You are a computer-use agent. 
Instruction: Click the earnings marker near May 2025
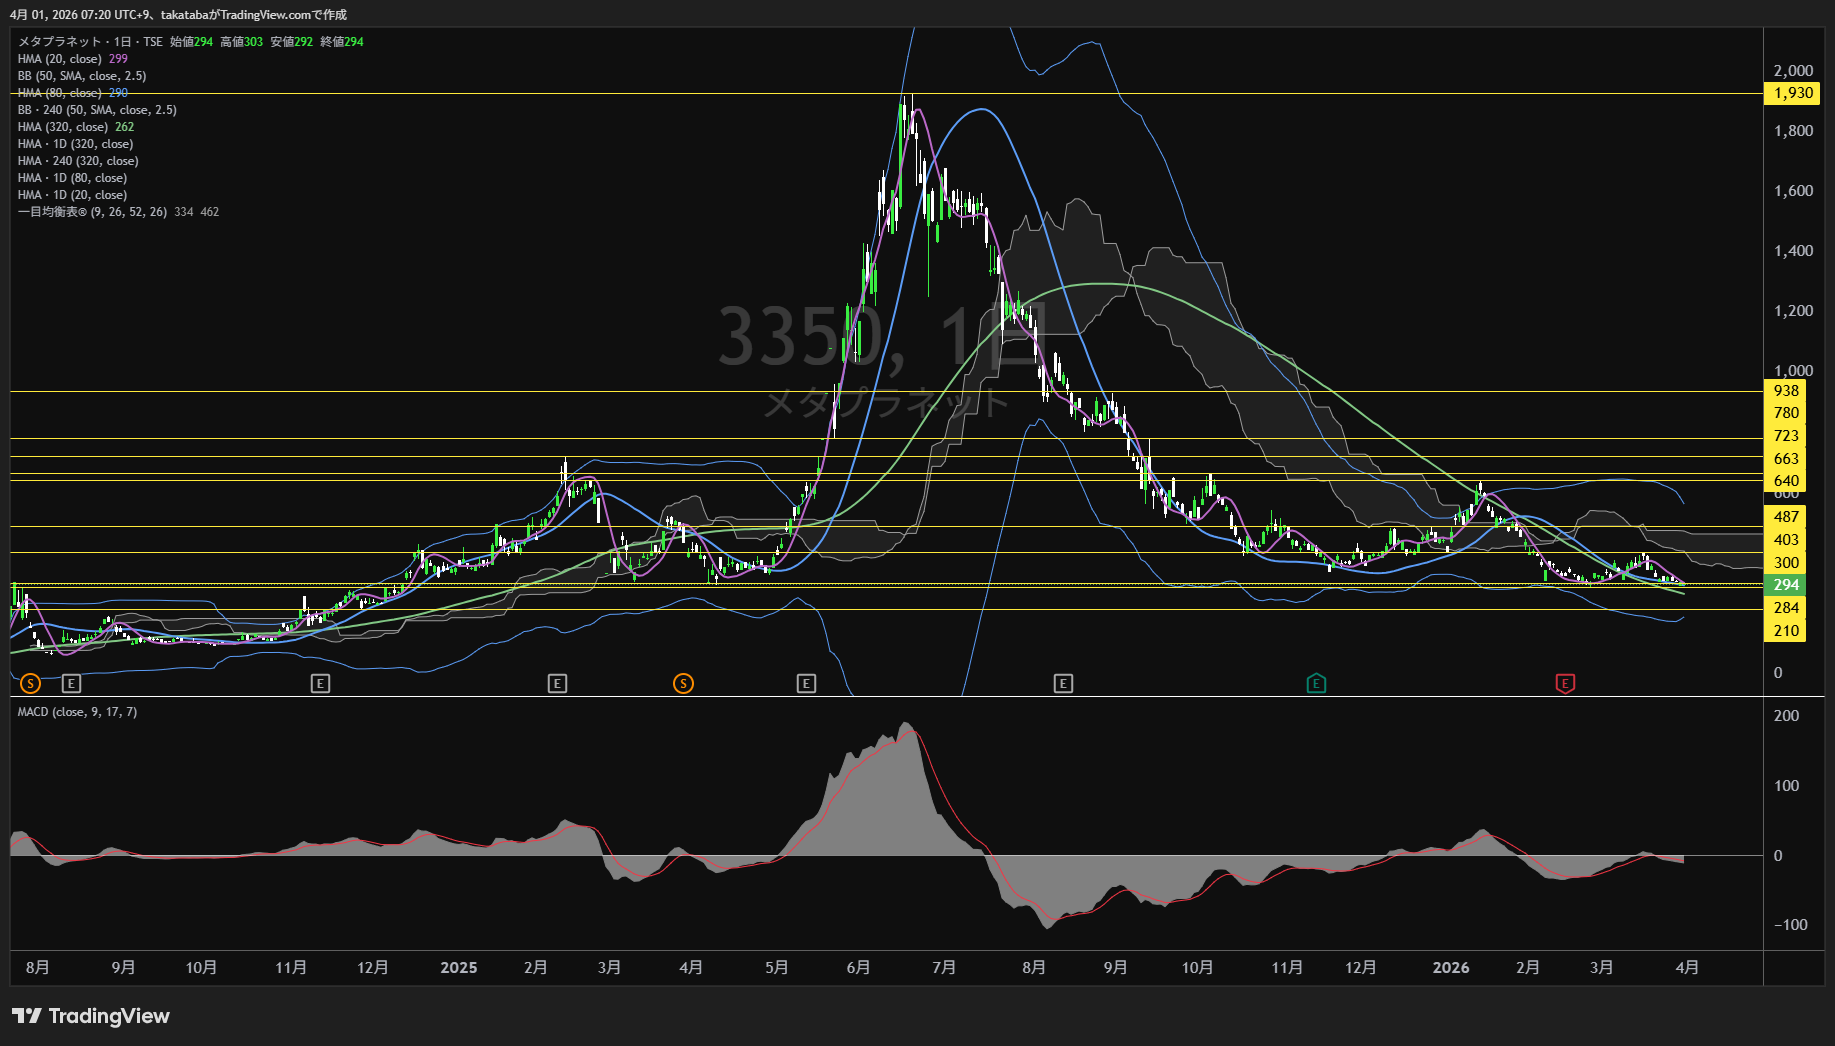(806, 683)
